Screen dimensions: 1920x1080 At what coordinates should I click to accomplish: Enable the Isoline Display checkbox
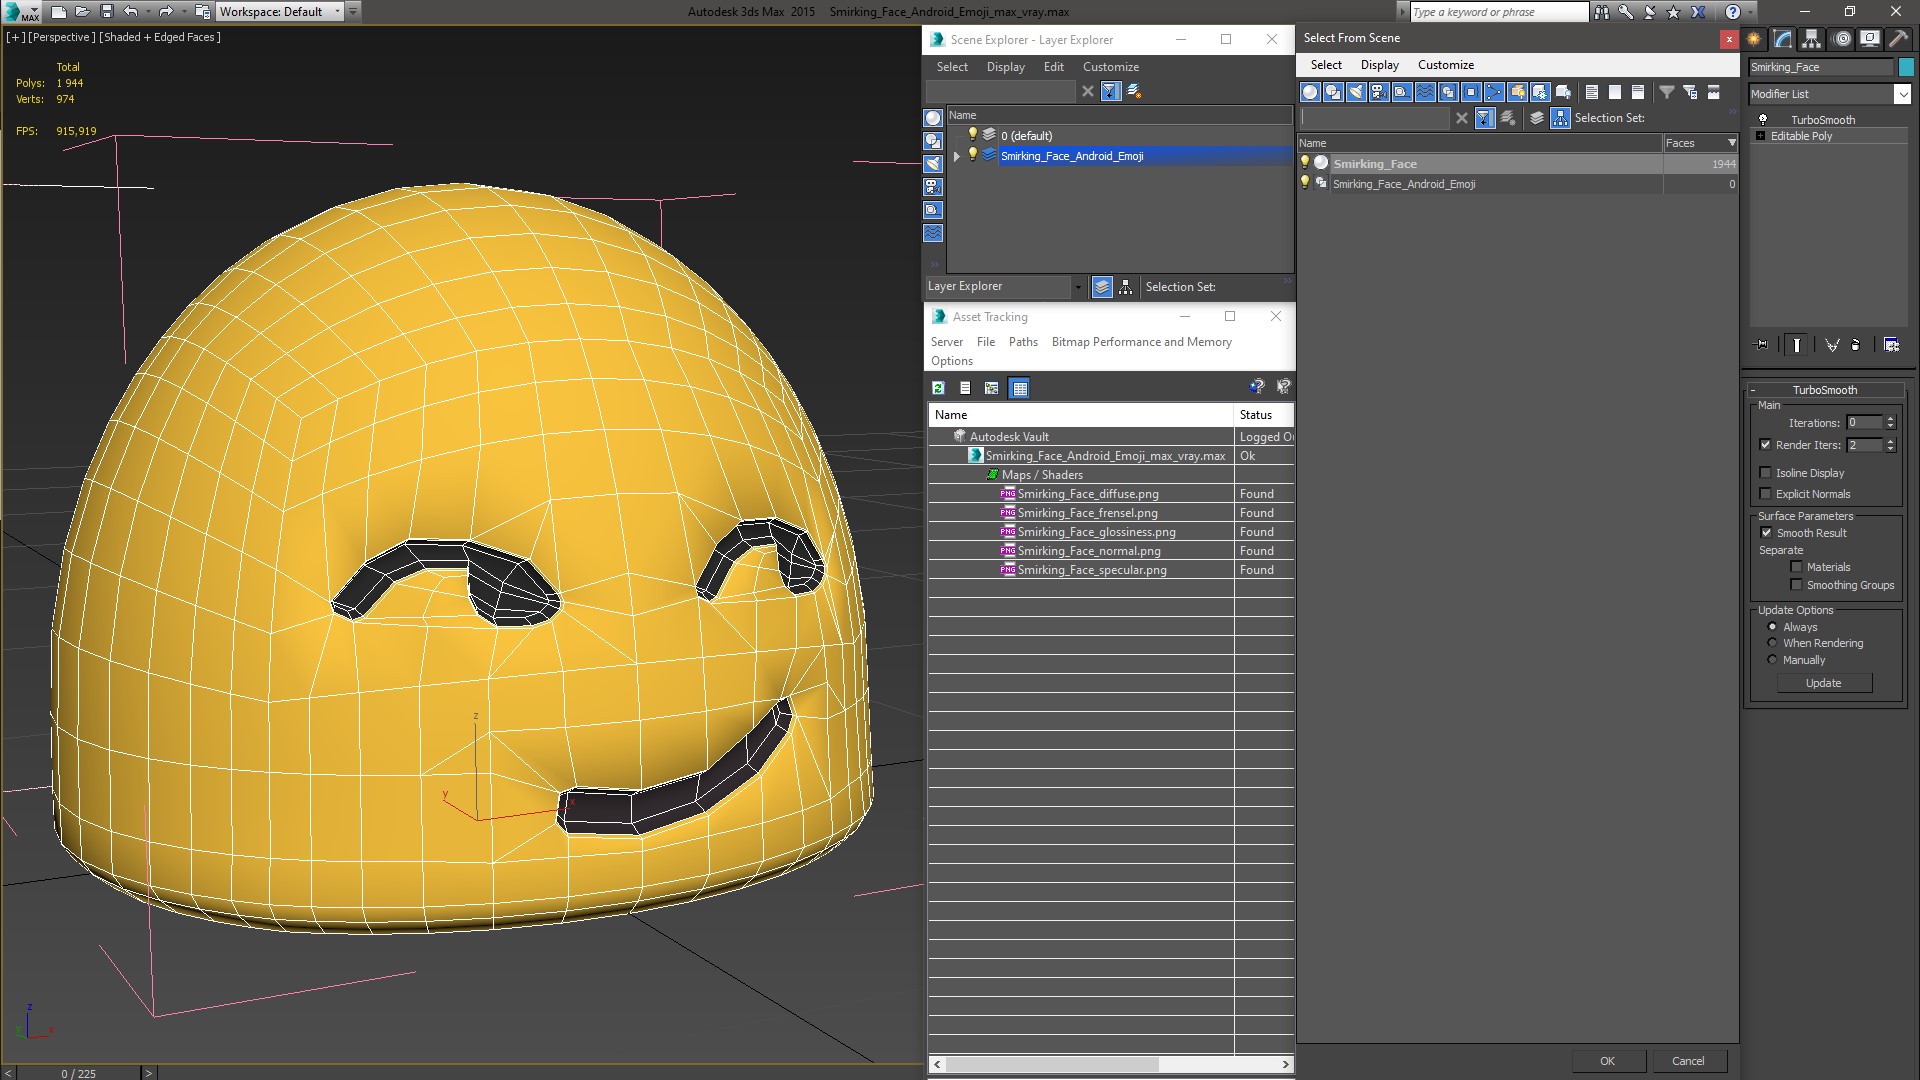[1766, 473]
